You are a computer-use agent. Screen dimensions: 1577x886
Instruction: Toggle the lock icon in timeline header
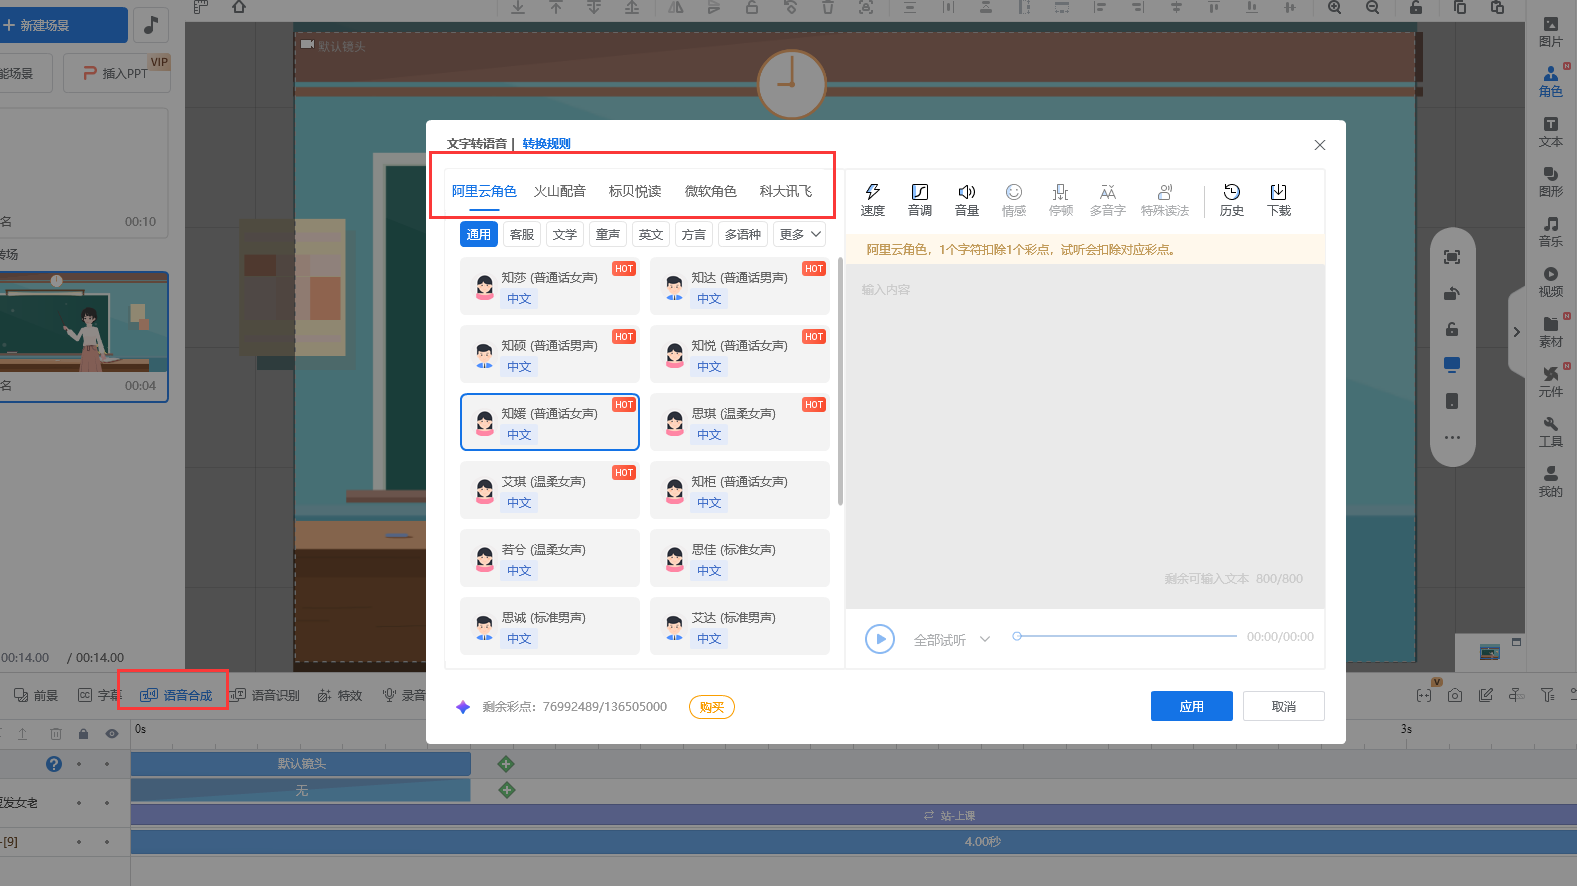(83, 734)
